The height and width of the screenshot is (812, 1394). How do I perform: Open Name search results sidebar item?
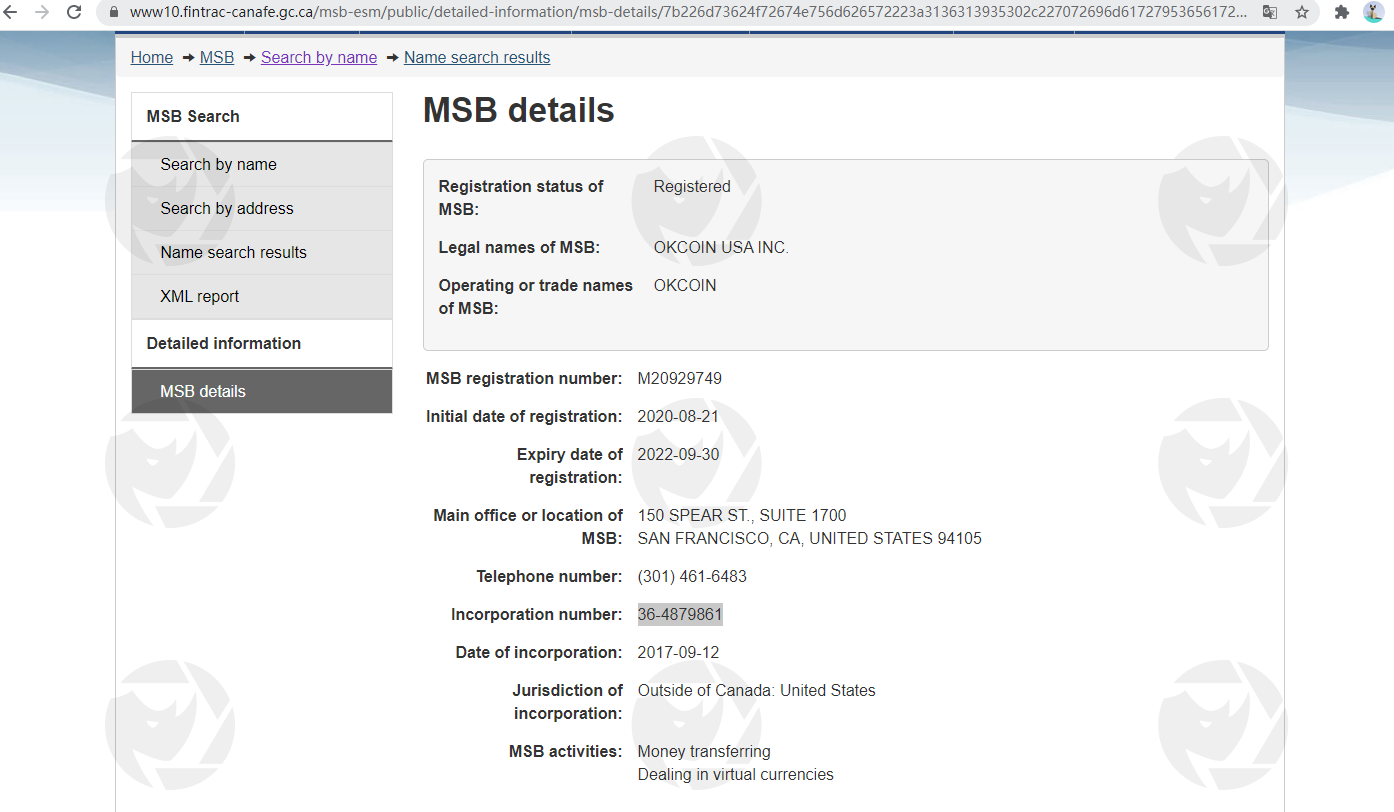coord(234,252)
